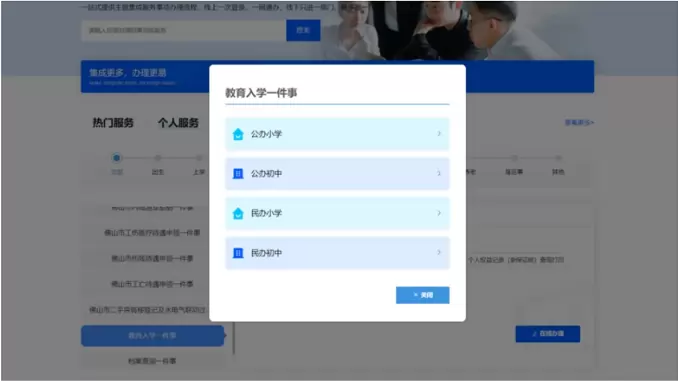Open the 民办初中 chevron arrow
This screenshot has width=678, height=381.
[x=439, y=253]
